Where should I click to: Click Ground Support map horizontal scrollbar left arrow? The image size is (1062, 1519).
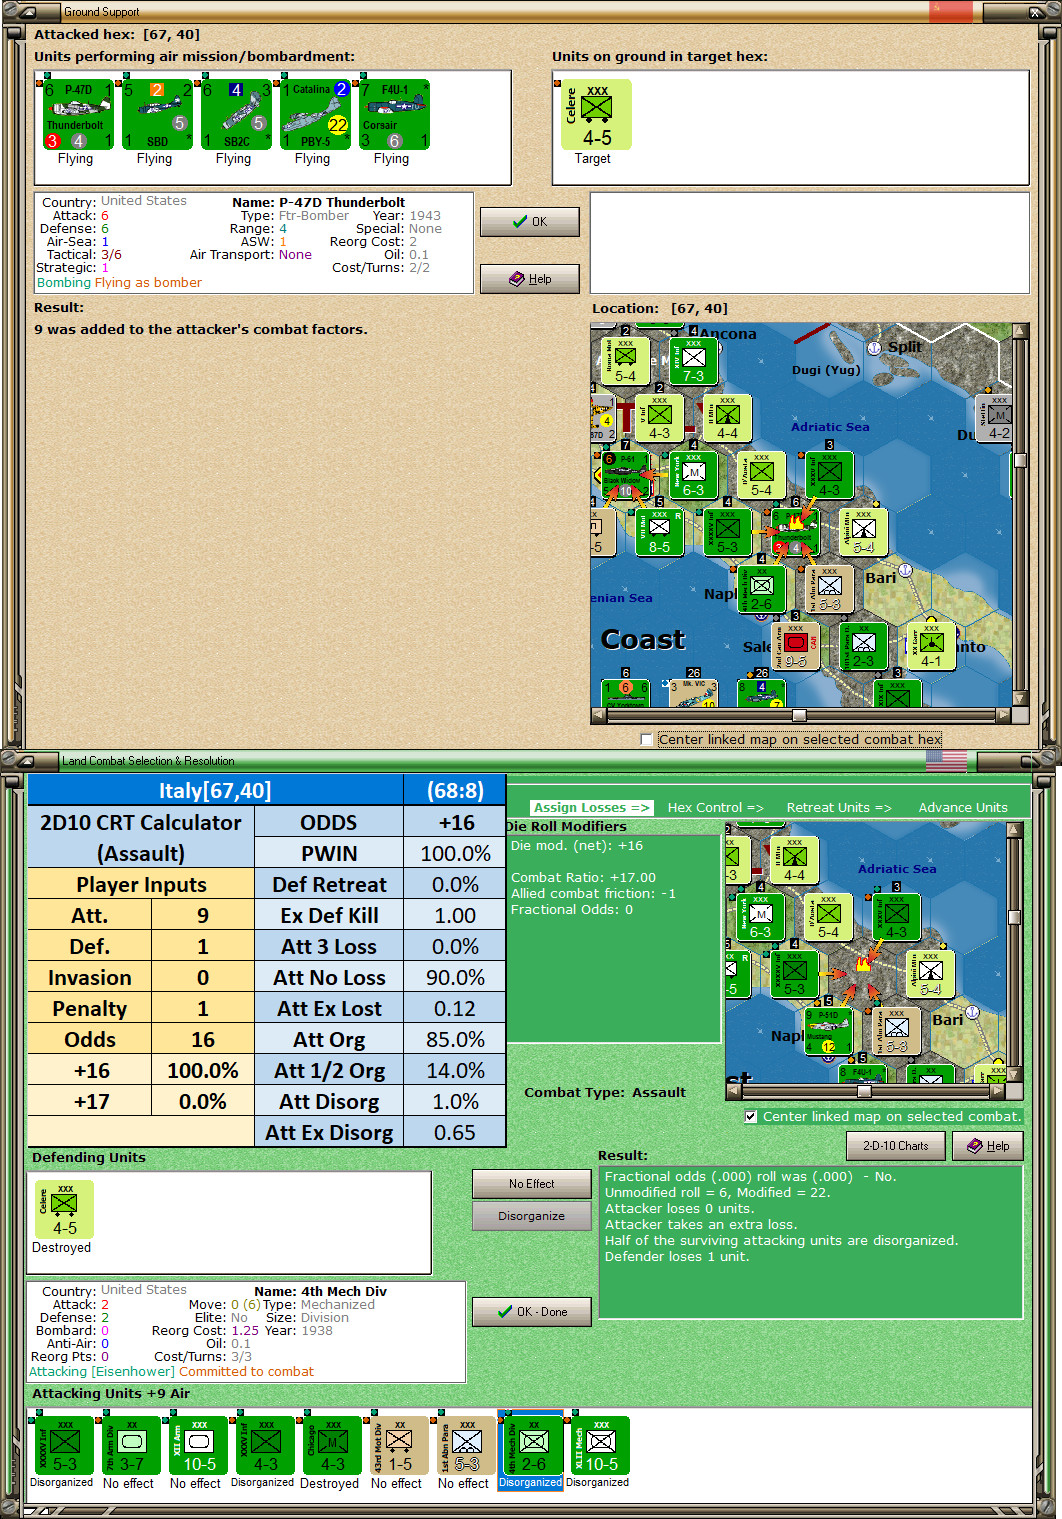point(599,715)
